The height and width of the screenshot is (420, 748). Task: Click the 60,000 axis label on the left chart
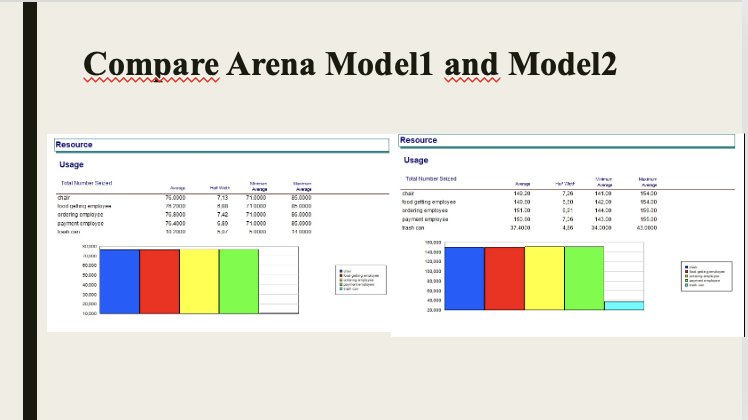(x=90, y=265)
